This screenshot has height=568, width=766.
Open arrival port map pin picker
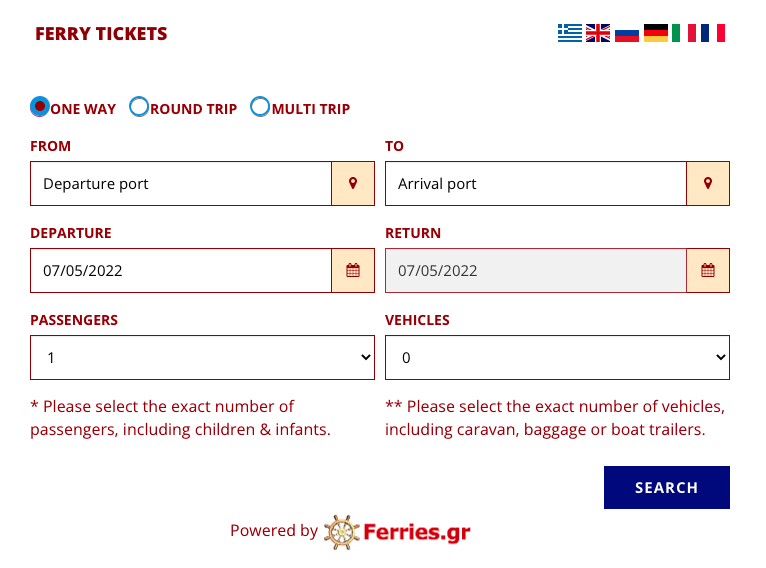click(708, 184)
